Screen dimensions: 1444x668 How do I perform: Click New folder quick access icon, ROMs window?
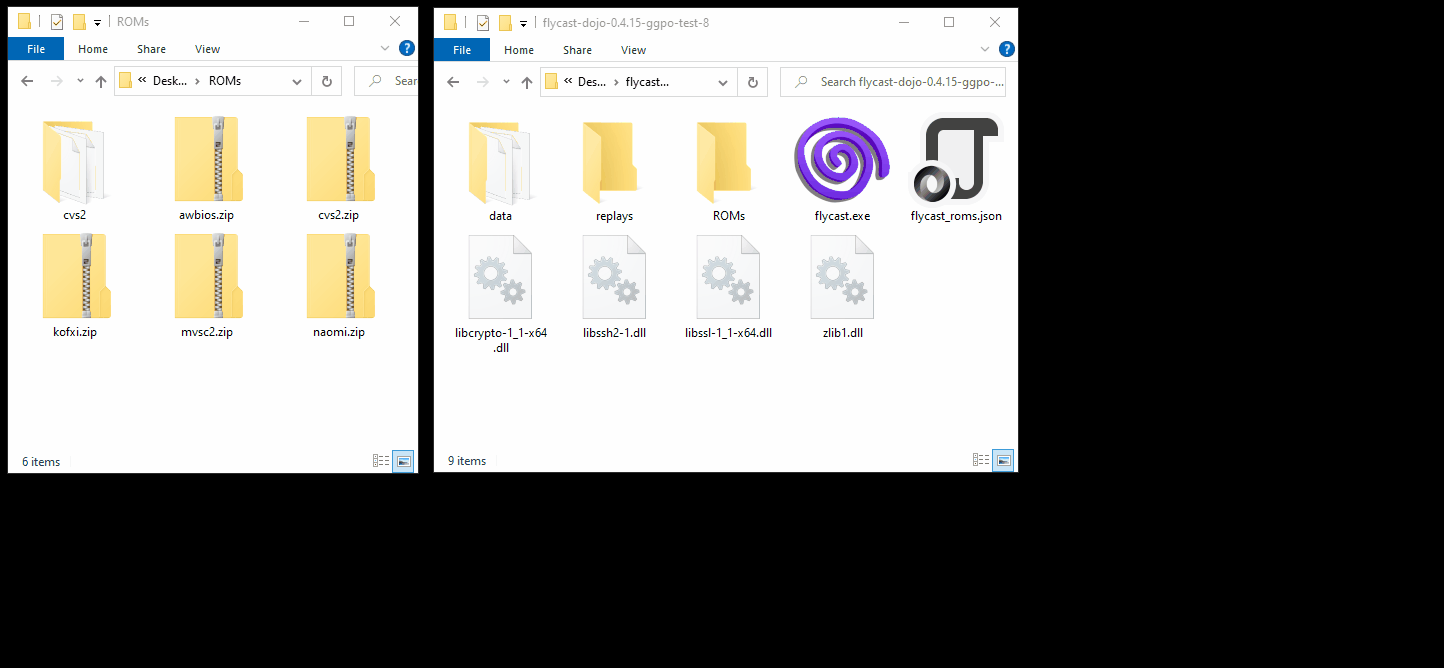79,22
